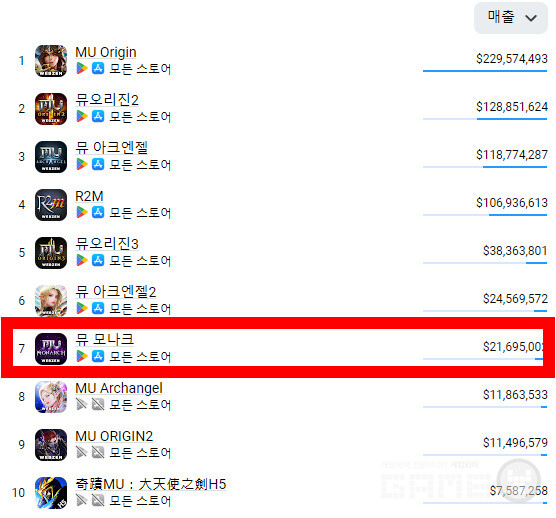Click the 뮤 모나크 app icon

pos(51,349)
